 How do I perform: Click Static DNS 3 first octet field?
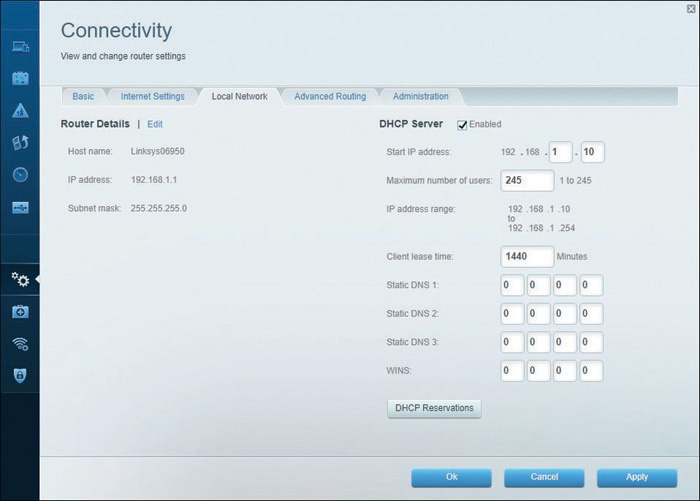[512, 342]
